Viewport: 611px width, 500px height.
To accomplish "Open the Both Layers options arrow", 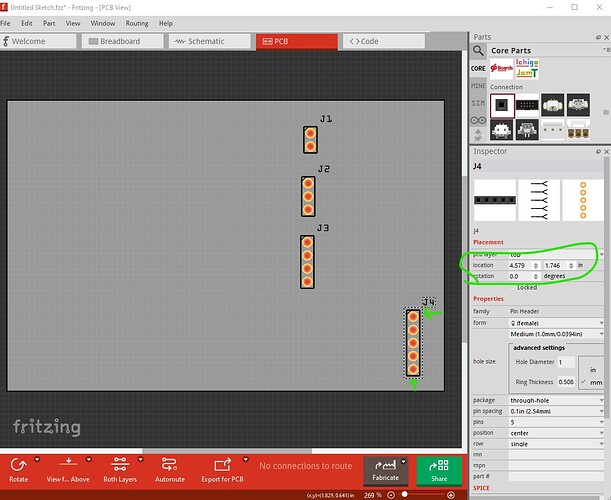I will point(140,459).
